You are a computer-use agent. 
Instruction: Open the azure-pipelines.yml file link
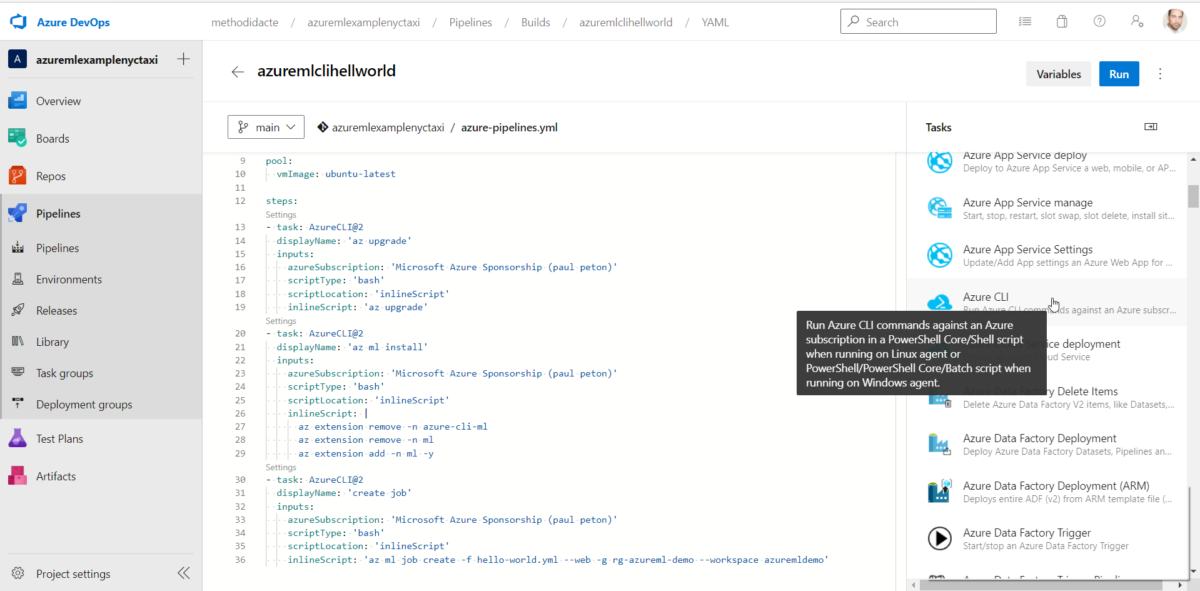coord(508,127)
